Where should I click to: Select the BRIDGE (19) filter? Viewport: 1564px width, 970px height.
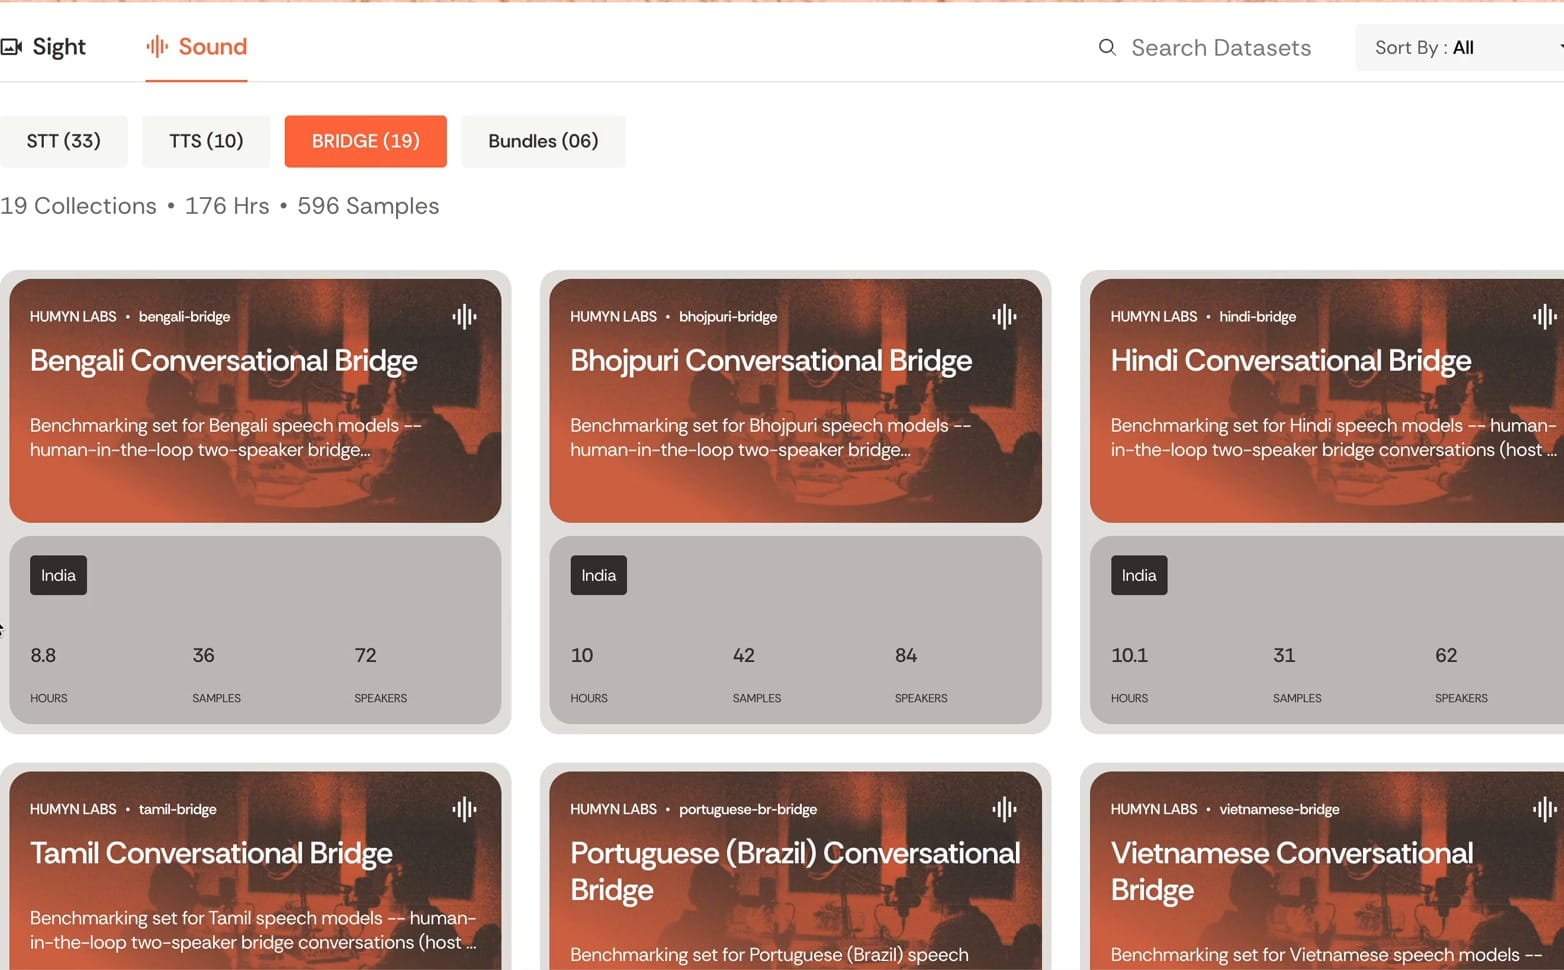366,141
